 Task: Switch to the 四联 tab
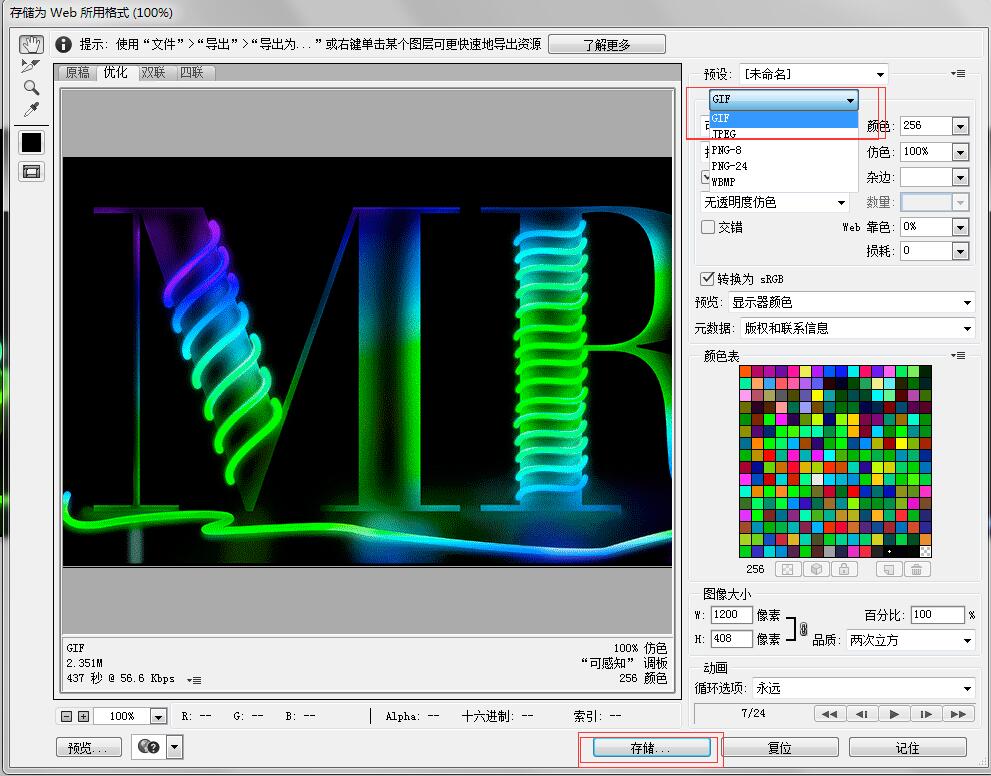[x=192, y=73]
